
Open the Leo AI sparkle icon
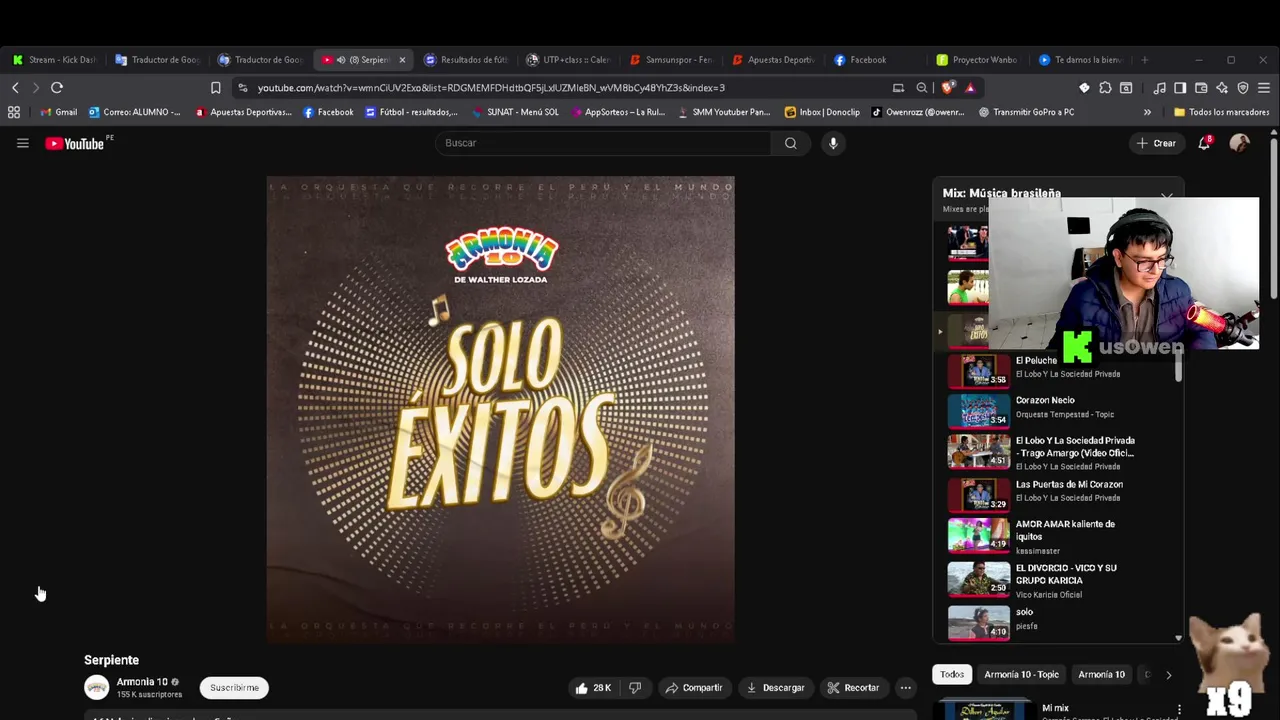[1222, 87]
